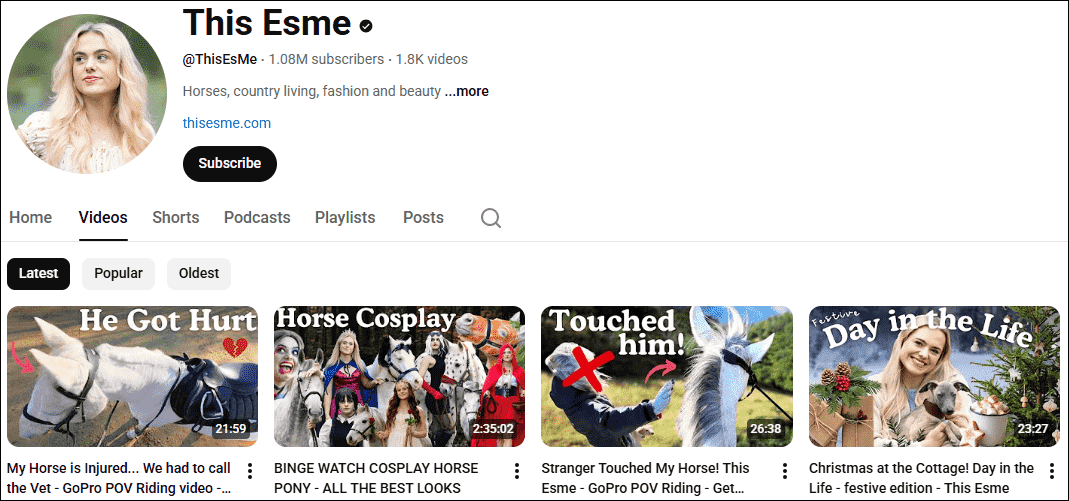Image resolution: width=1069 pixels, height=501 pixels.
Task: Go to the Podcasts tab
Action: (257, 217)
